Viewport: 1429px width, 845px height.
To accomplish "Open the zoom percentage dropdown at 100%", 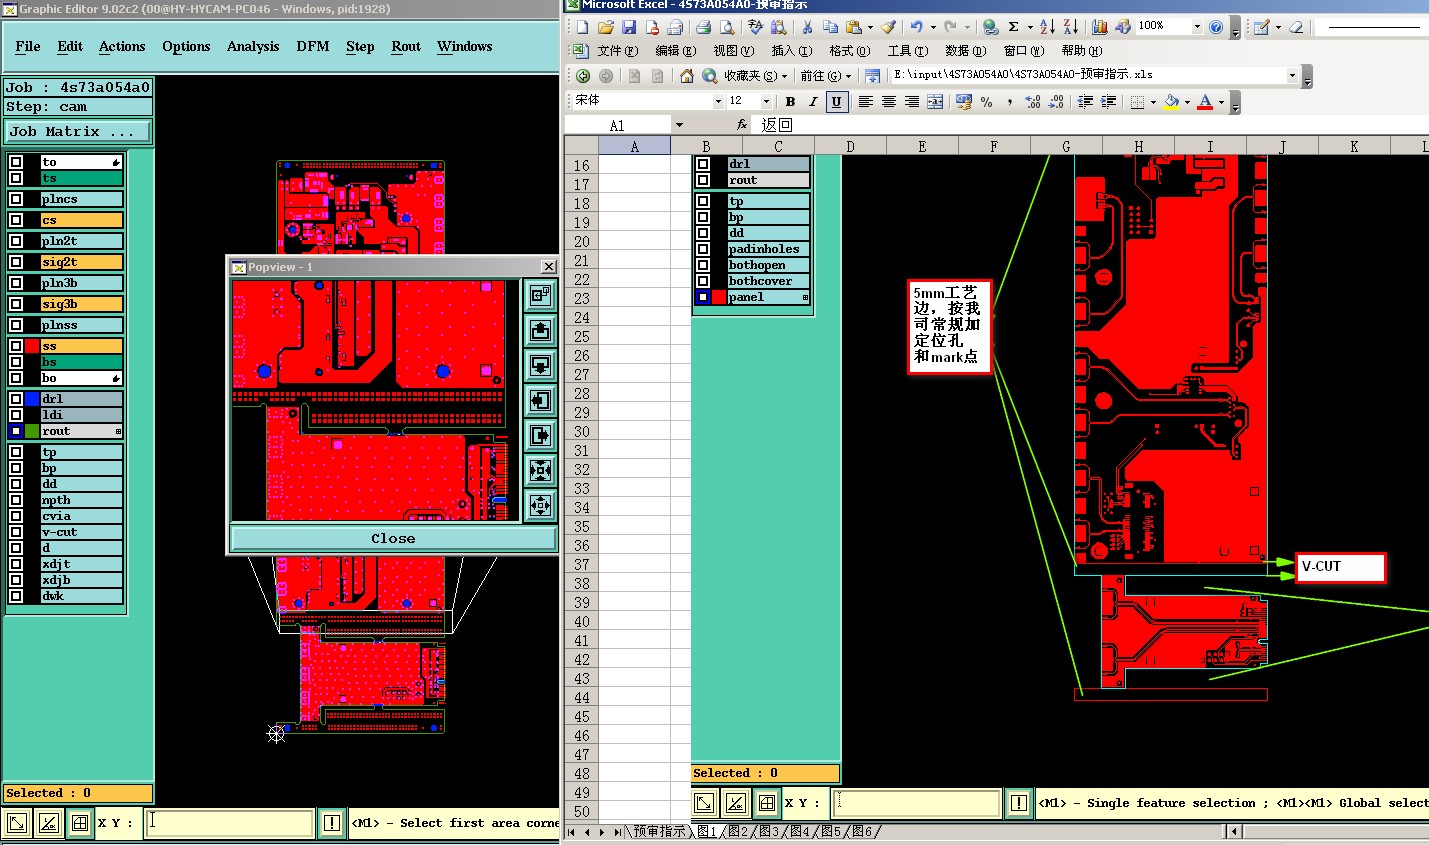I will click(x=1197, y=27).
